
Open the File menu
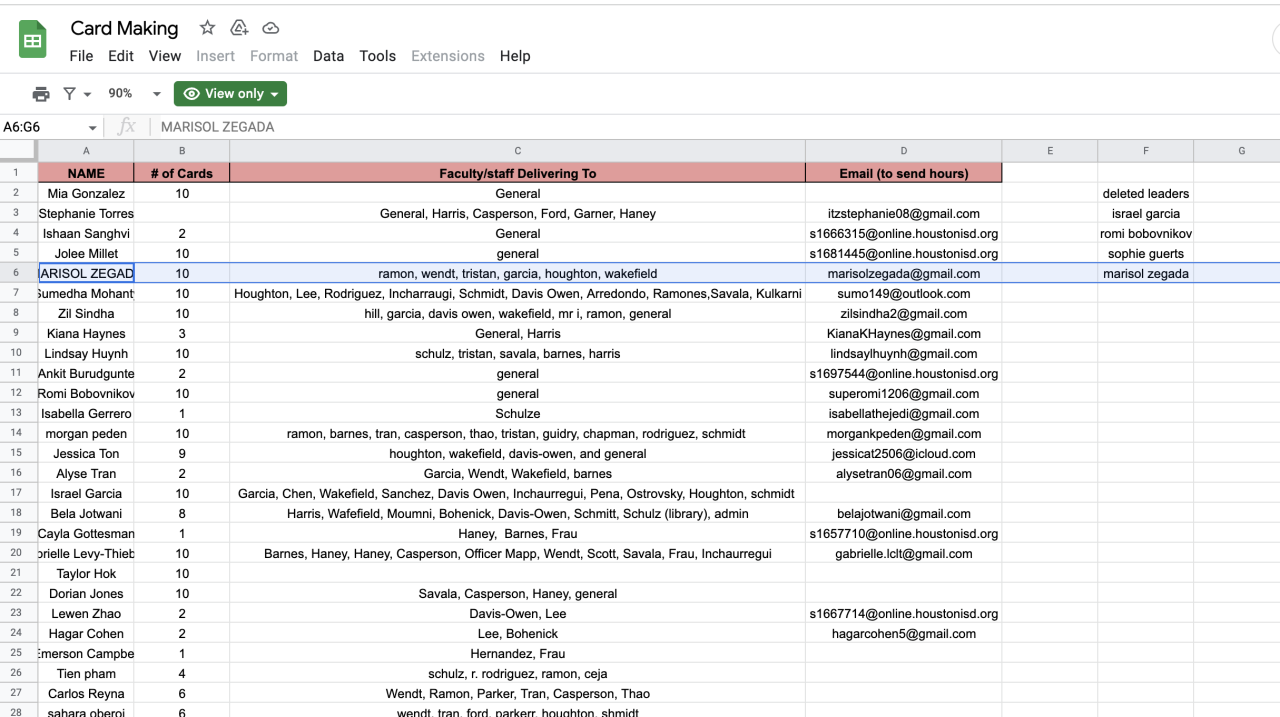[x=81, y=56]
